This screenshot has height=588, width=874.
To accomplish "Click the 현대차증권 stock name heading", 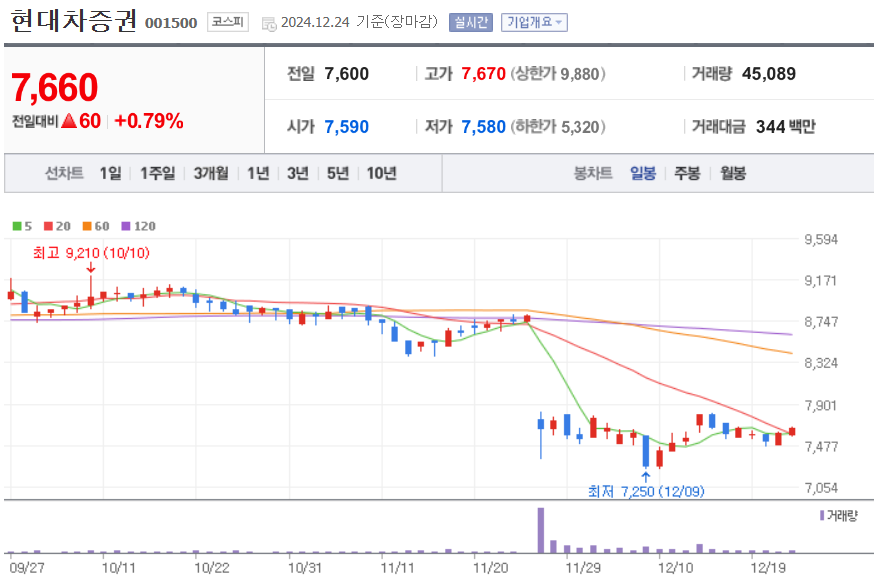I will pyautogui.click(x=73, y=21).
